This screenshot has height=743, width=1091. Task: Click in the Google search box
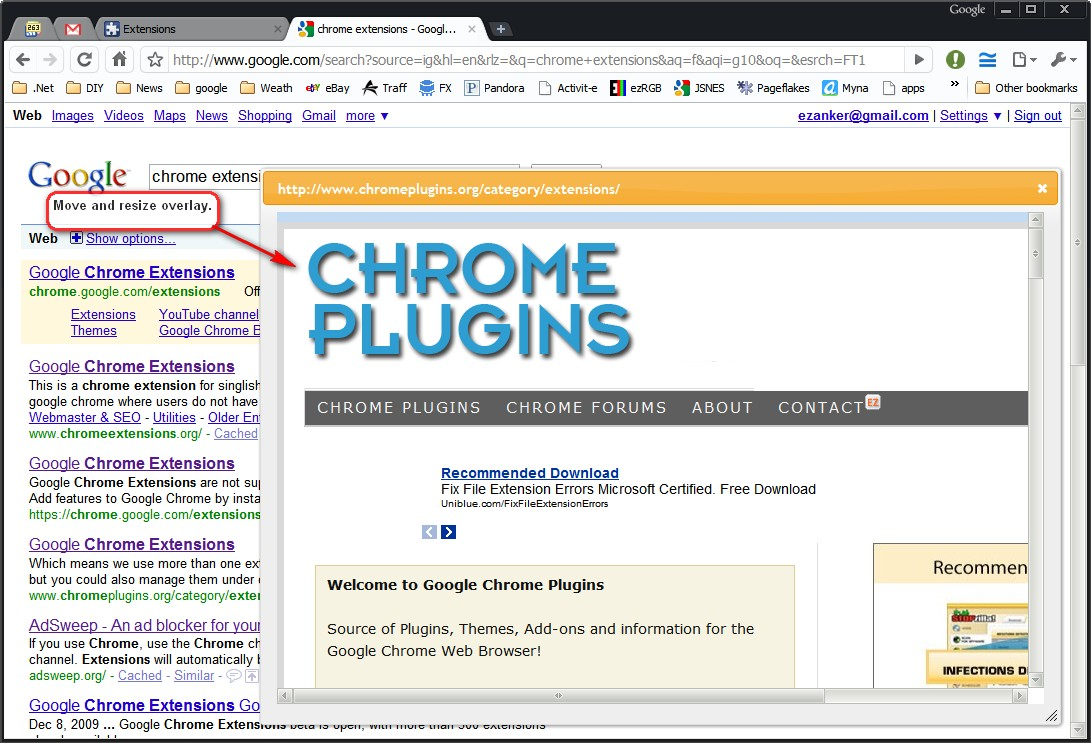coord(205,177)
